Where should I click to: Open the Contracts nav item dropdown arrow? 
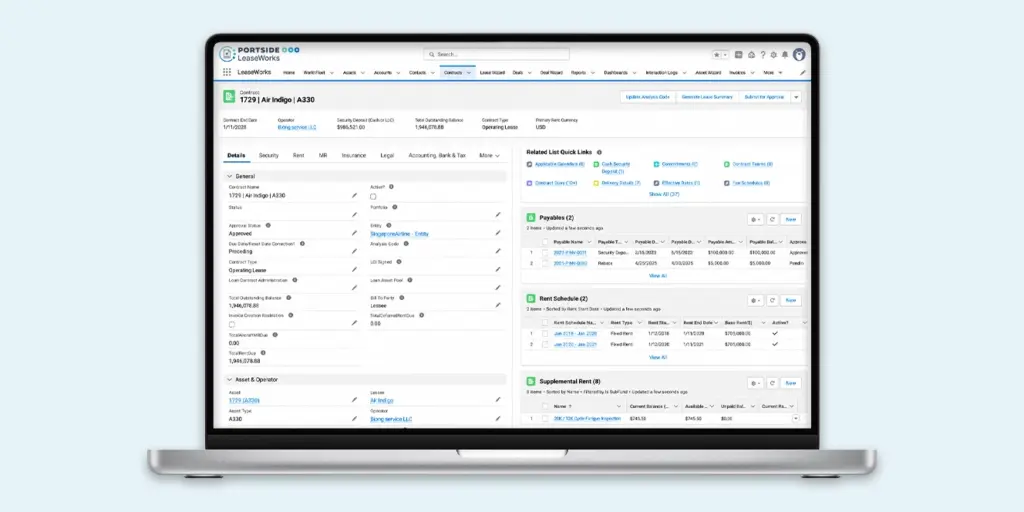468,73
